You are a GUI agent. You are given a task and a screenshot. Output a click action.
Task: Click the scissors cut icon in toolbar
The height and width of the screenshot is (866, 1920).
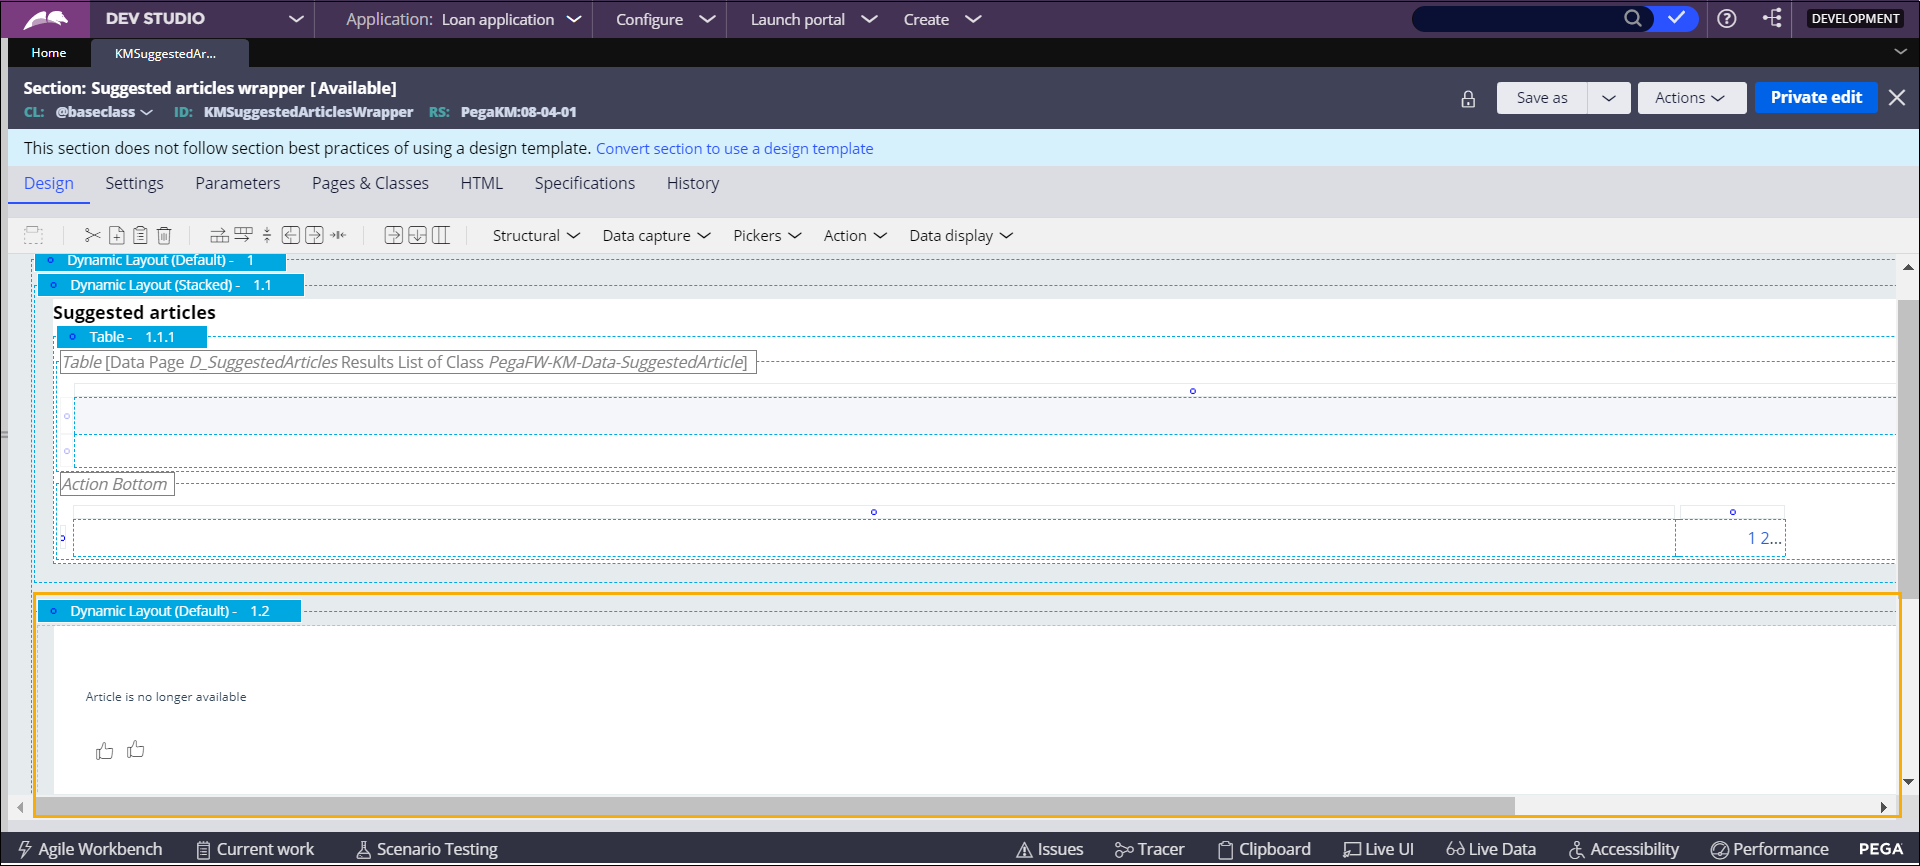pos(93,236)
